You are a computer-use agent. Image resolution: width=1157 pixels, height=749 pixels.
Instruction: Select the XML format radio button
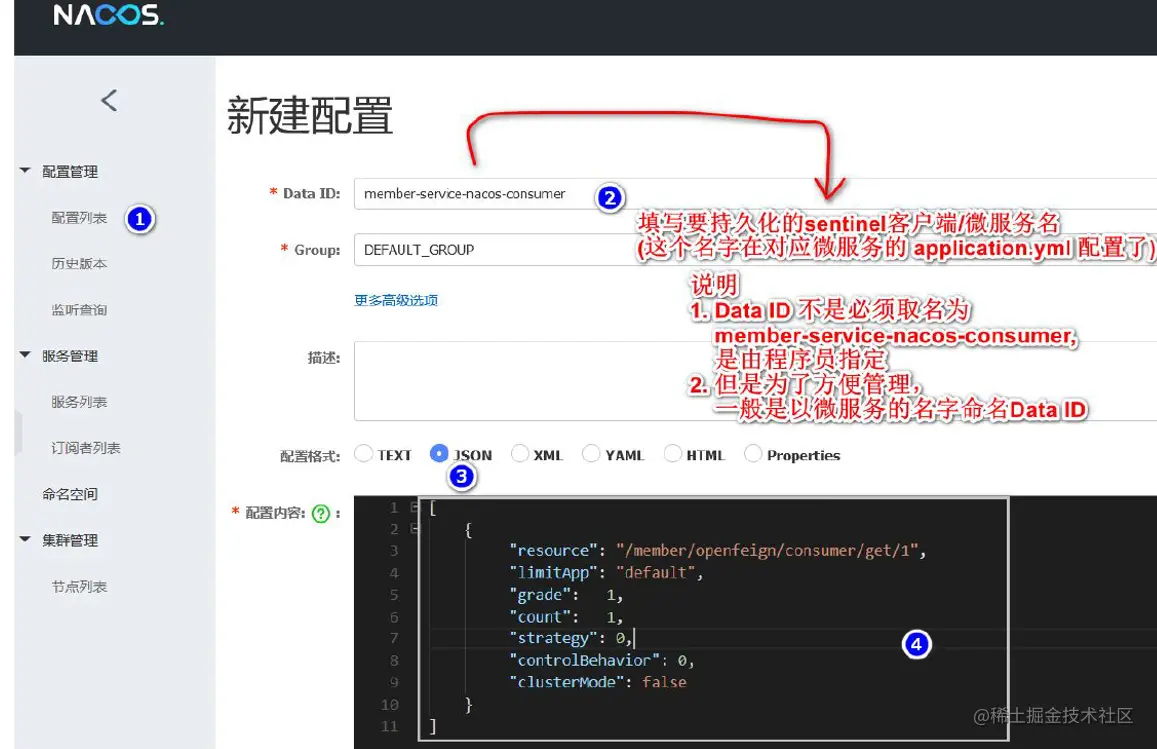pos(520,453)
